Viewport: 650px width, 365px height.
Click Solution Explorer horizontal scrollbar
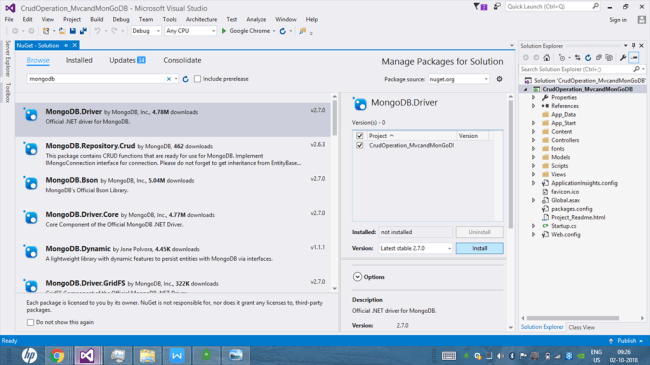pos(573,318)
